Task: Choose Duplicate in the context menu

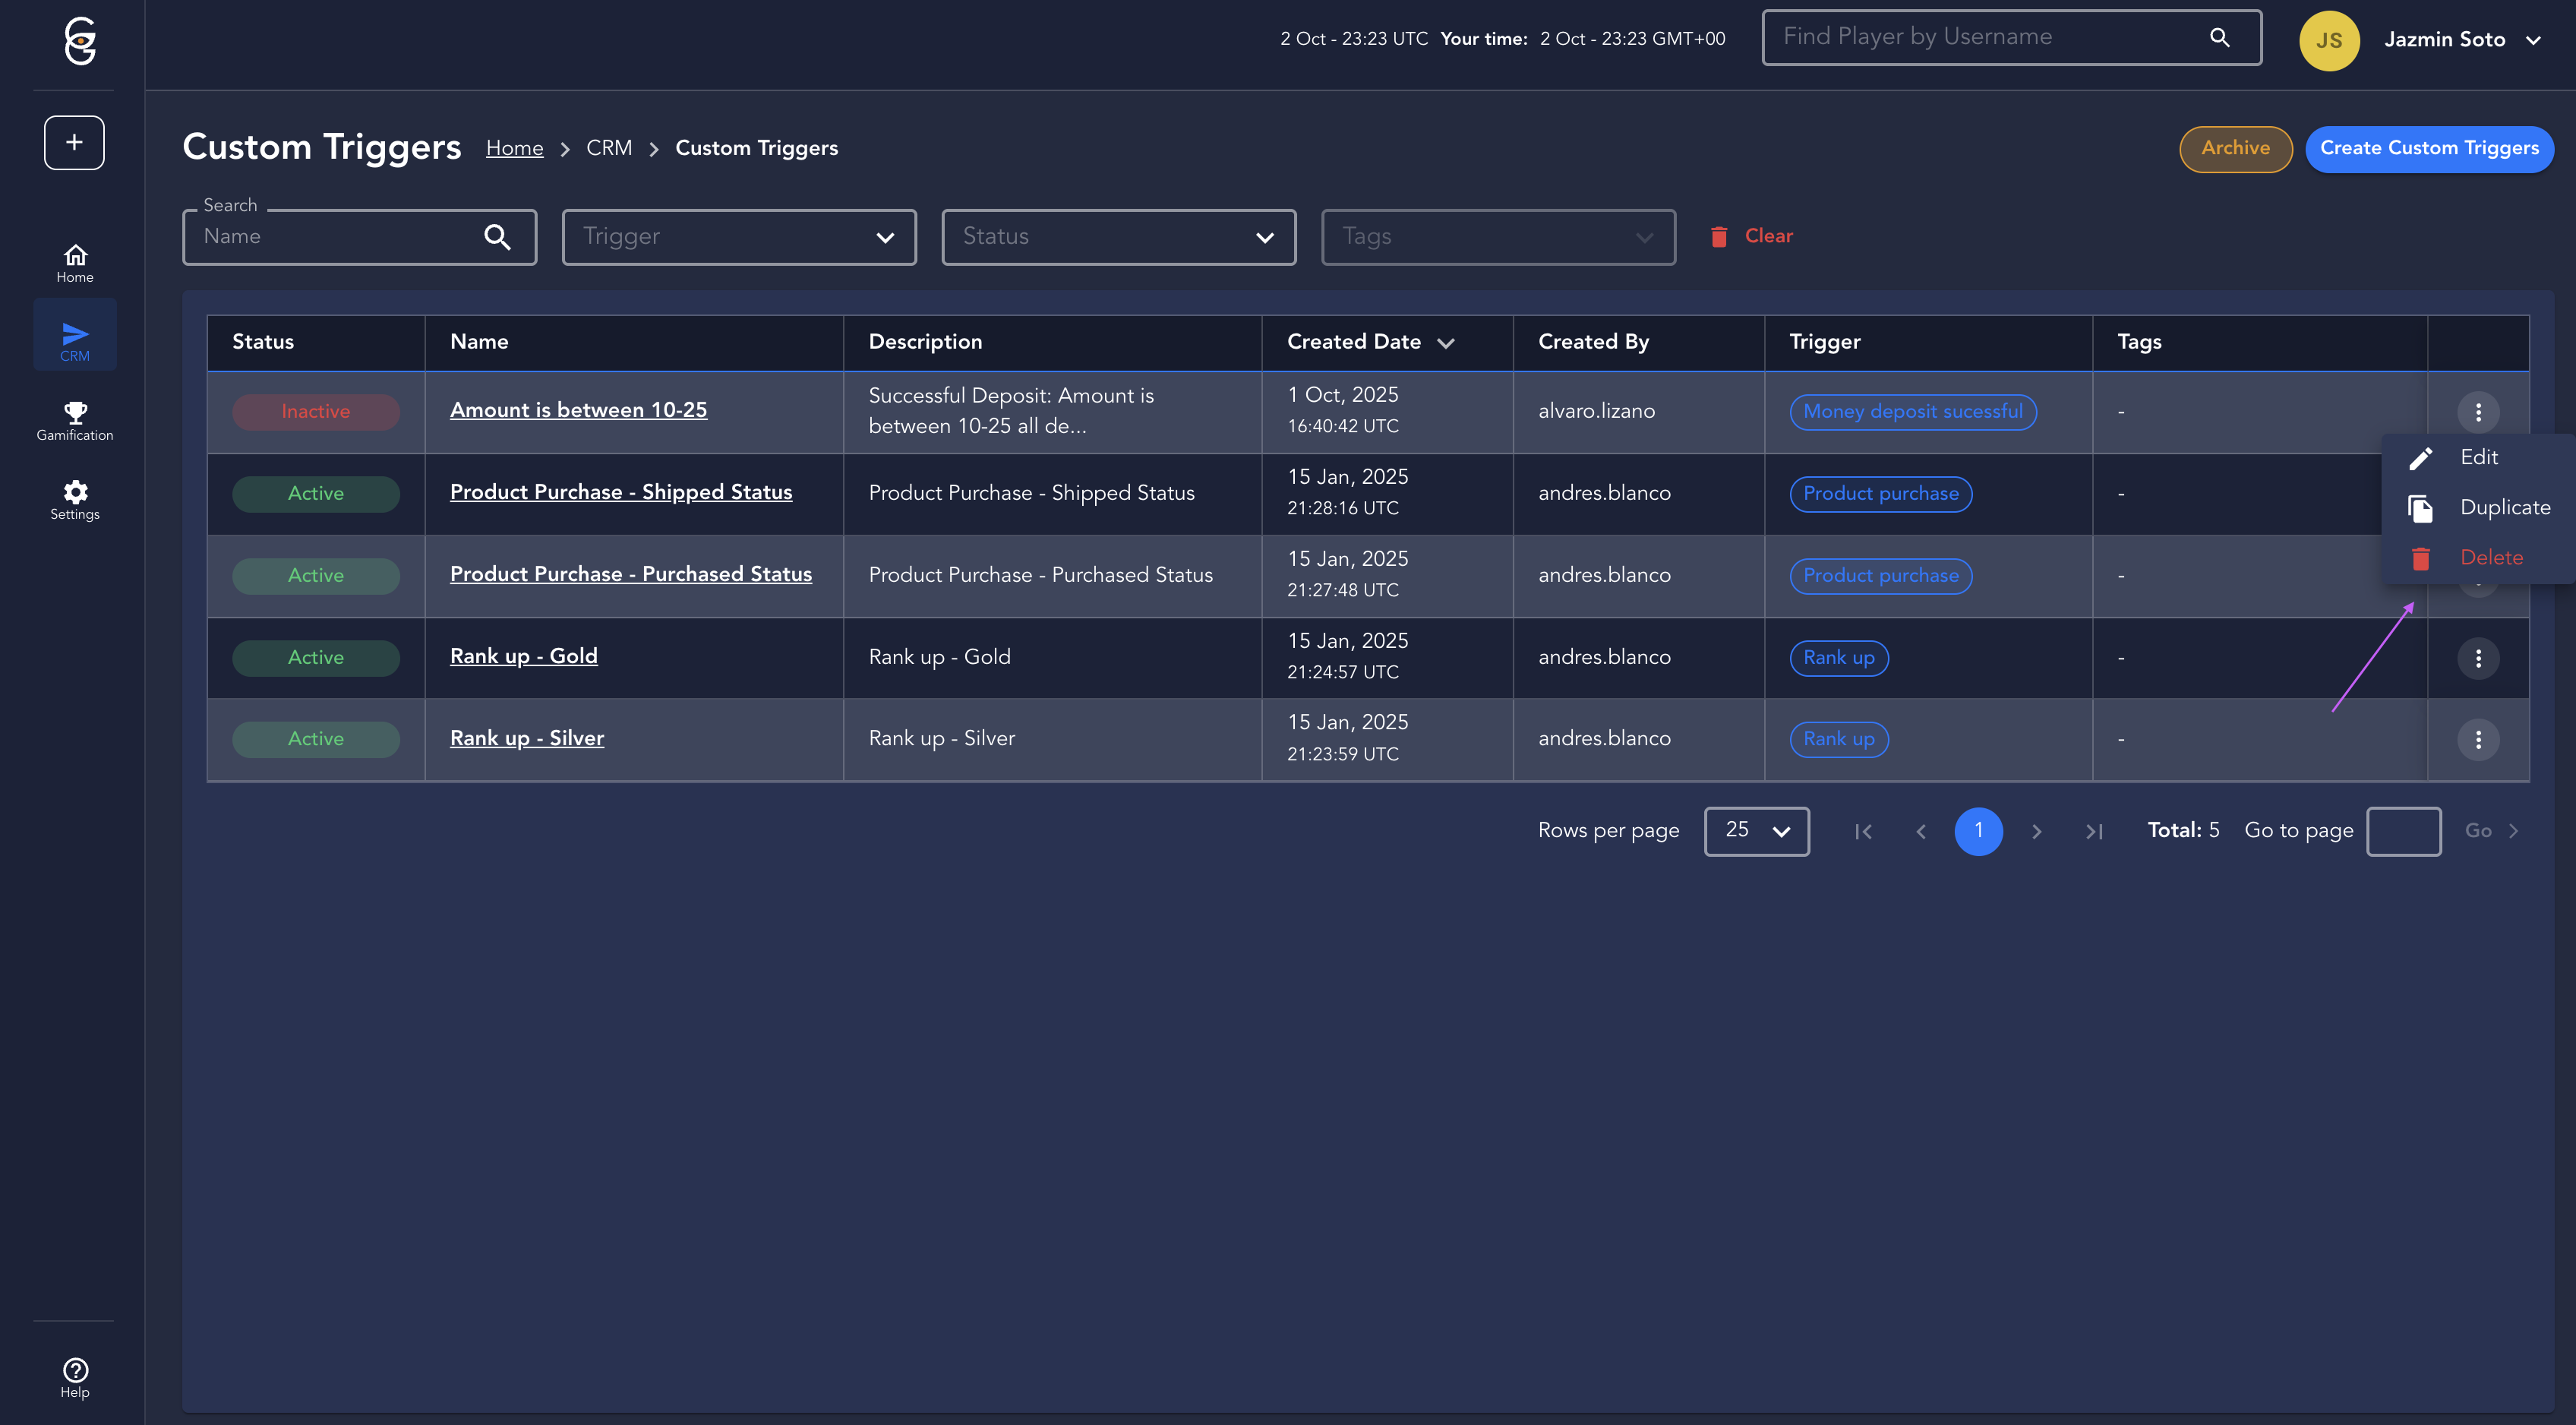Action: click(x=2503, y=508)
